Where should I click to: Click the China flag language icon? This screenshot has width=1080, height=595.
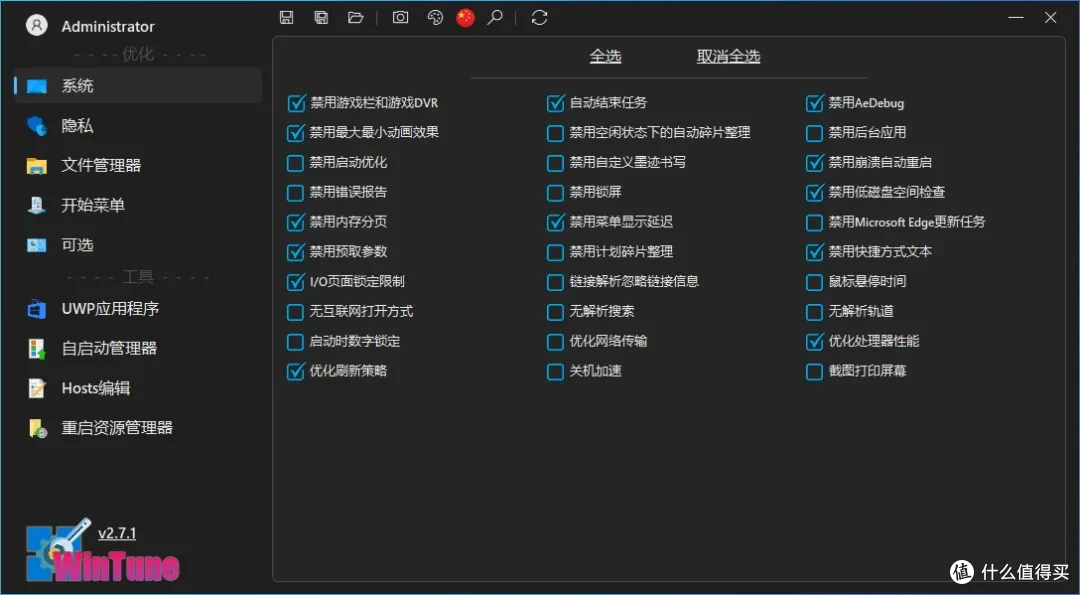tap(466, 18)
